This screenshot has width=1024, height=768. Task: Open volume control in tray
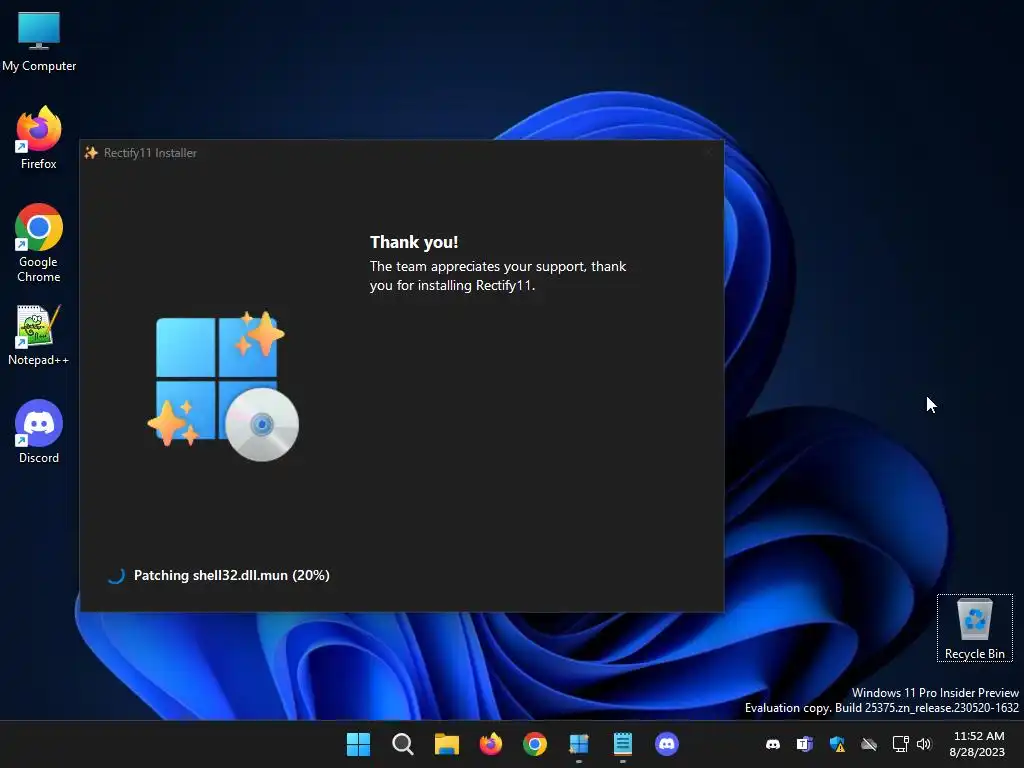(923, 744)
